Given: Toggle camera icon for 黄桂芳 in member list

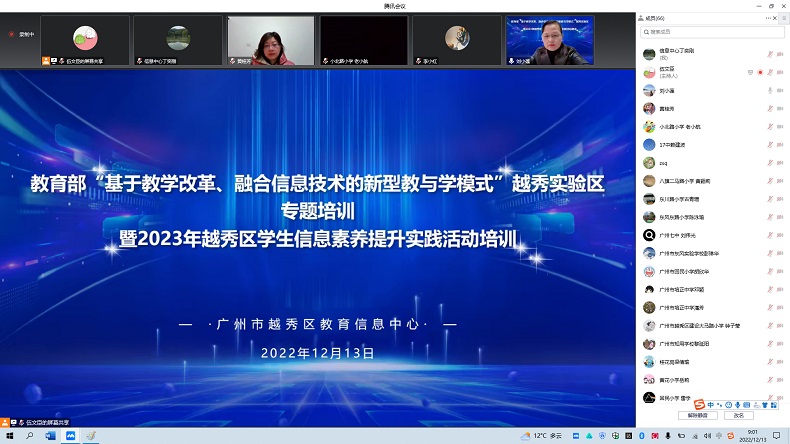Looking at the screenshot, I should [779, 108].
